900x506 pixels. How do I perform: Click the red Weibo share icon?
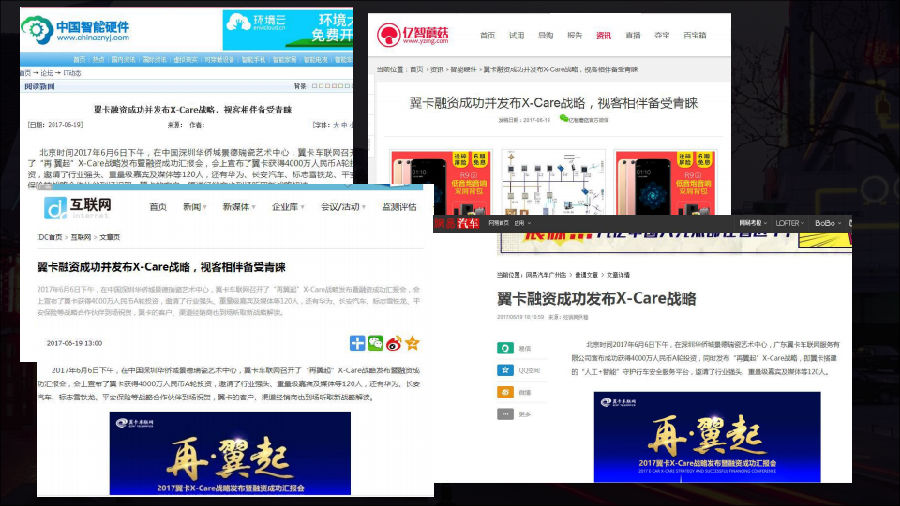pos(394,343)
